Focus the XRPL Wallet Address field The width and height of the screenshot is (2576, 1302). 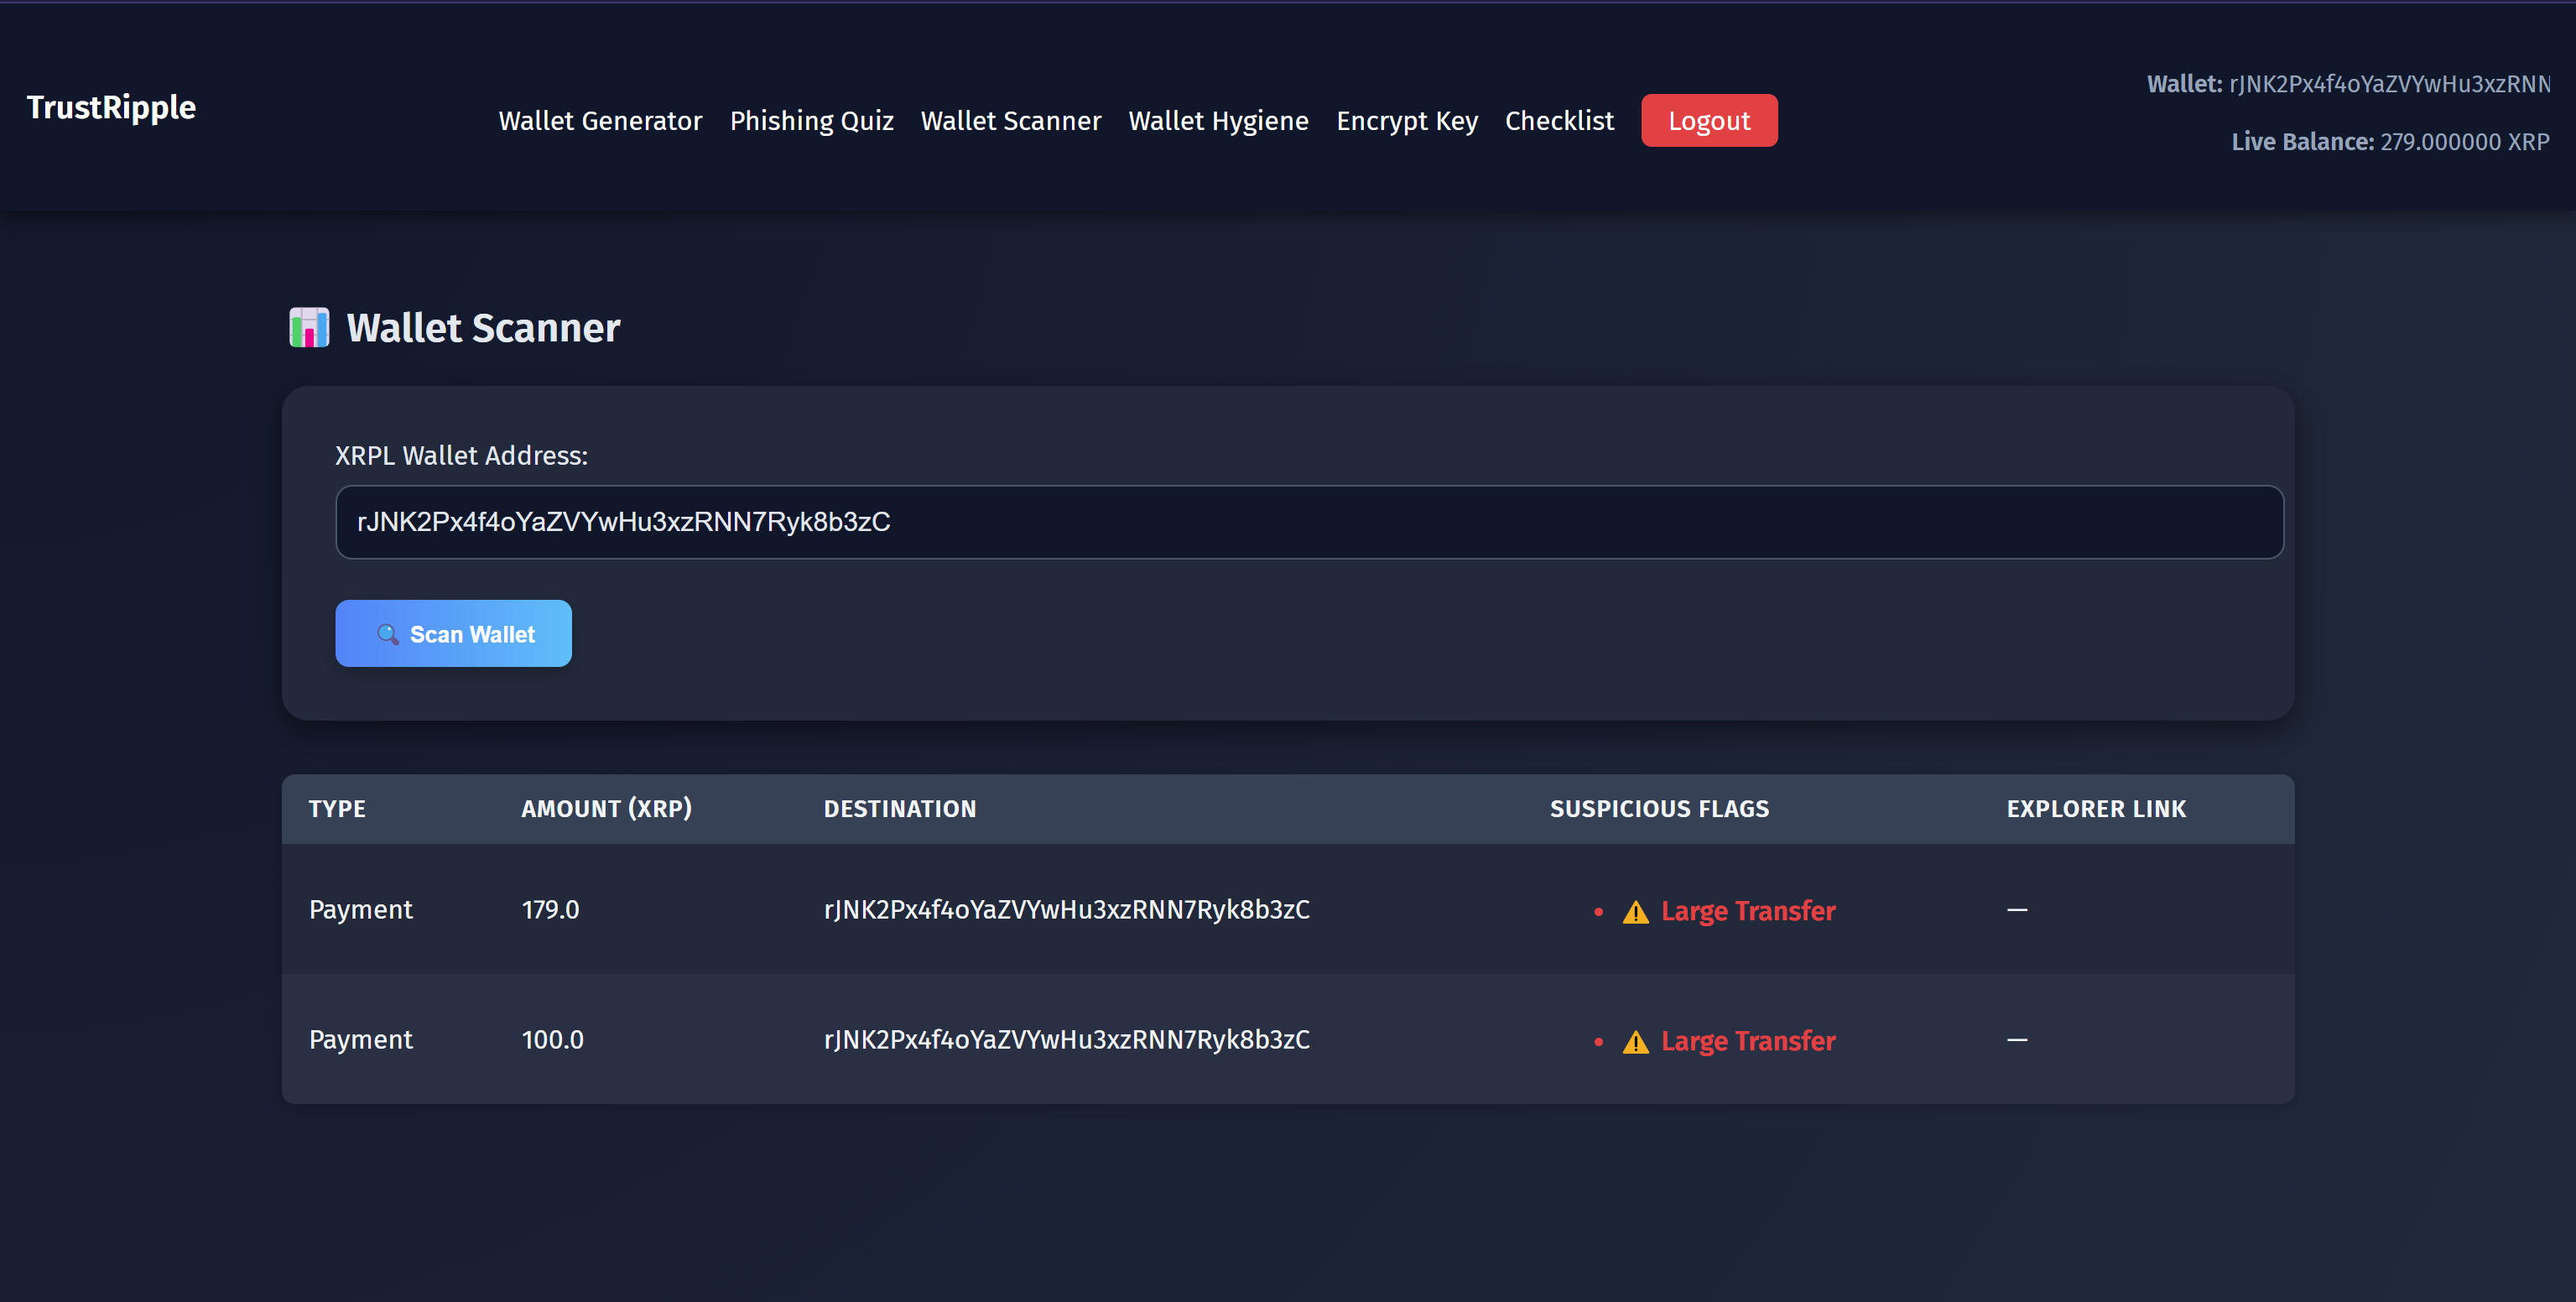click(x=1308, y=522)
